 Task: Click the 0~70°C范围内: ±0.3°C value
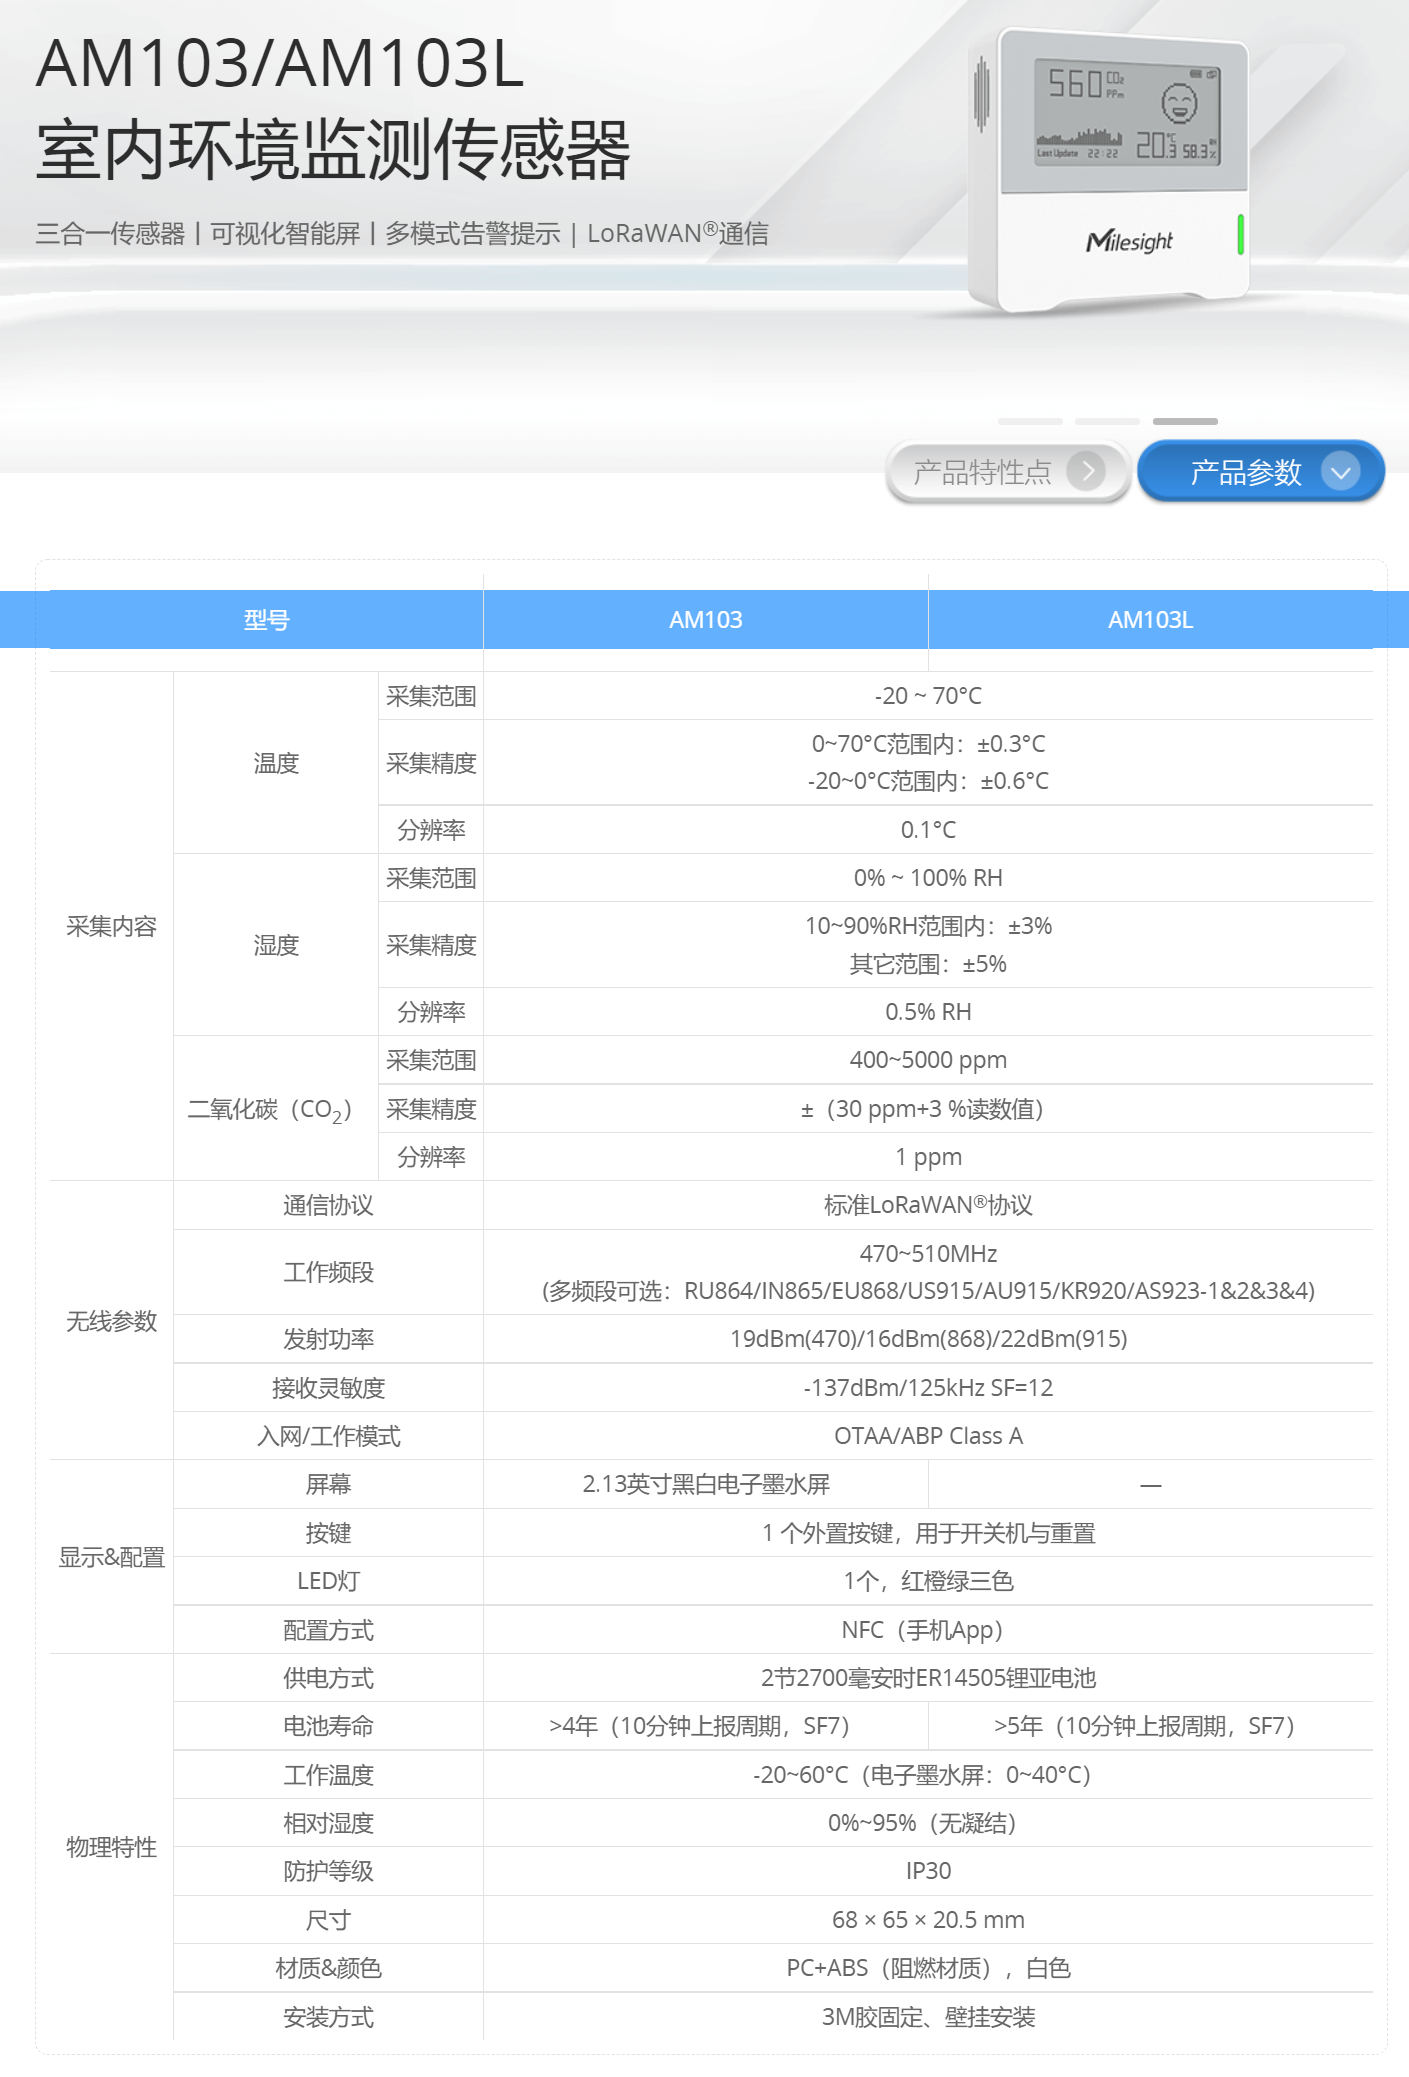[928, 744]
